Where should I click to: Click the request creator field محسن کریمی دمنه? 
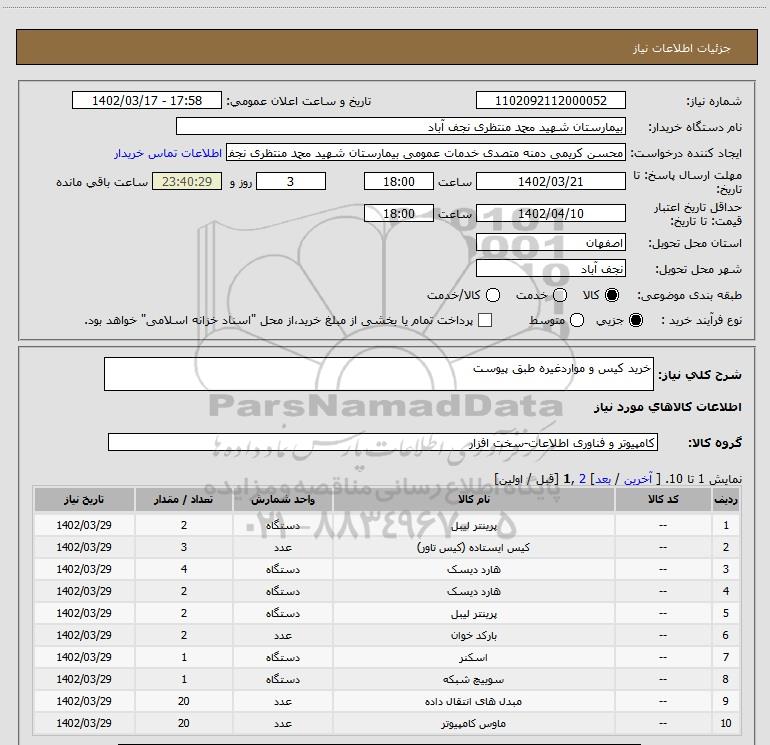(426, 153)
